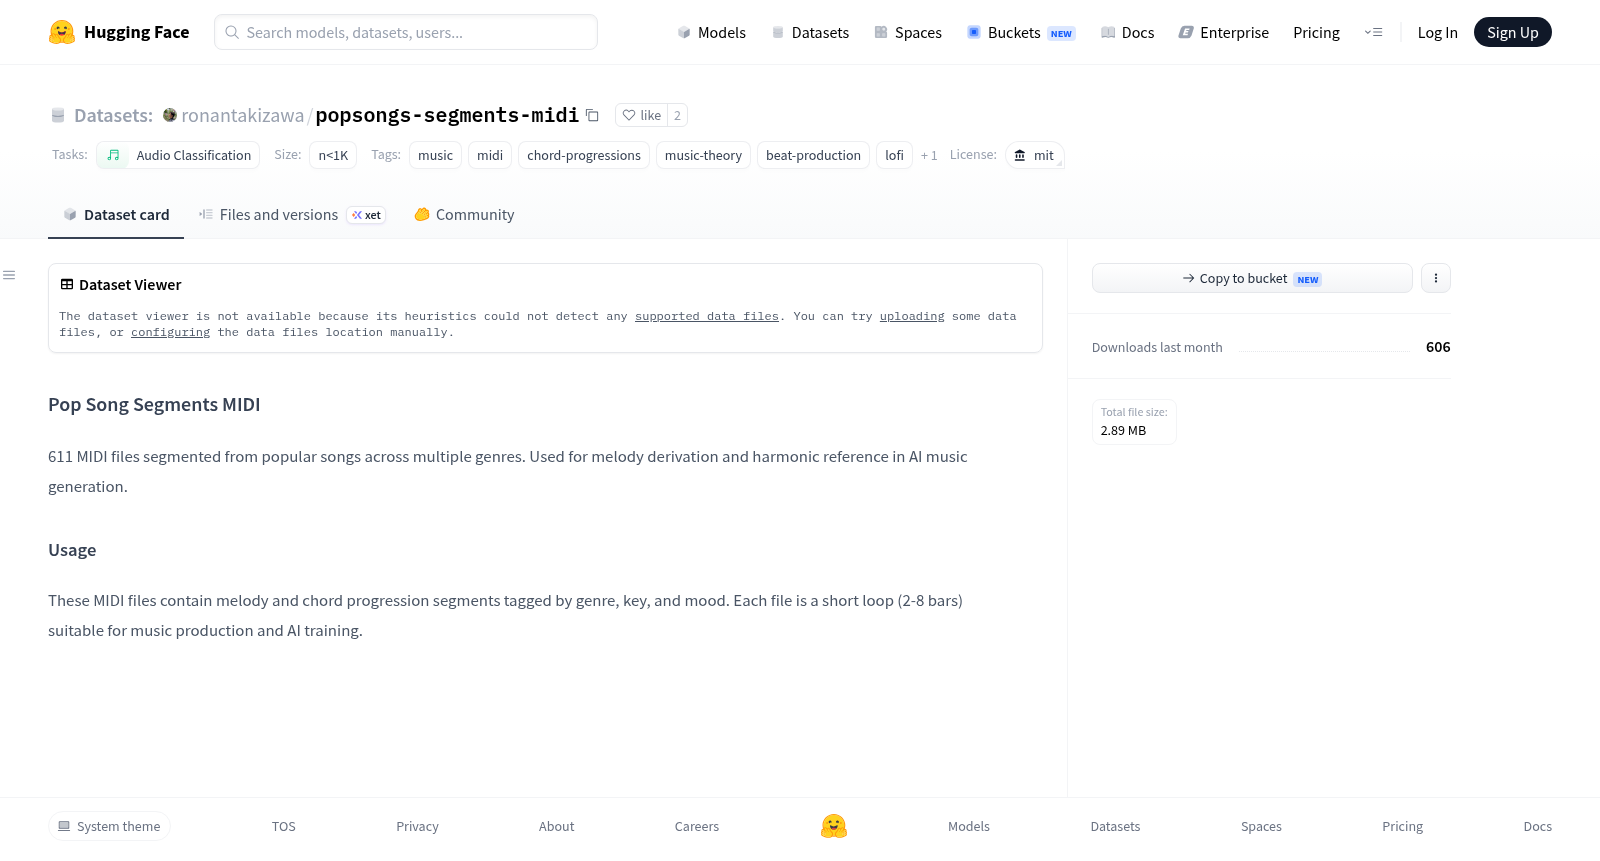Switch to Files and versions tab

(292, 214)
